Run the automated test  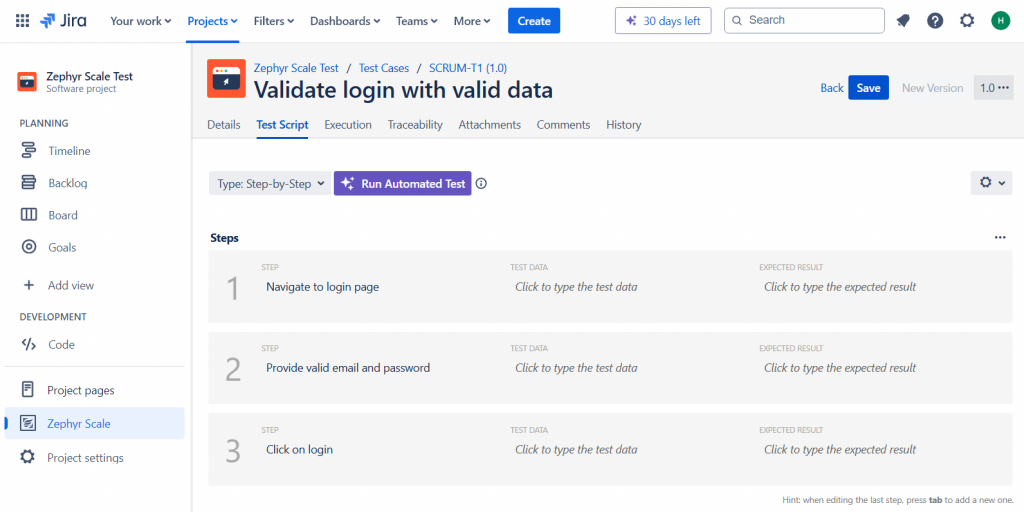tap(403, 184)
